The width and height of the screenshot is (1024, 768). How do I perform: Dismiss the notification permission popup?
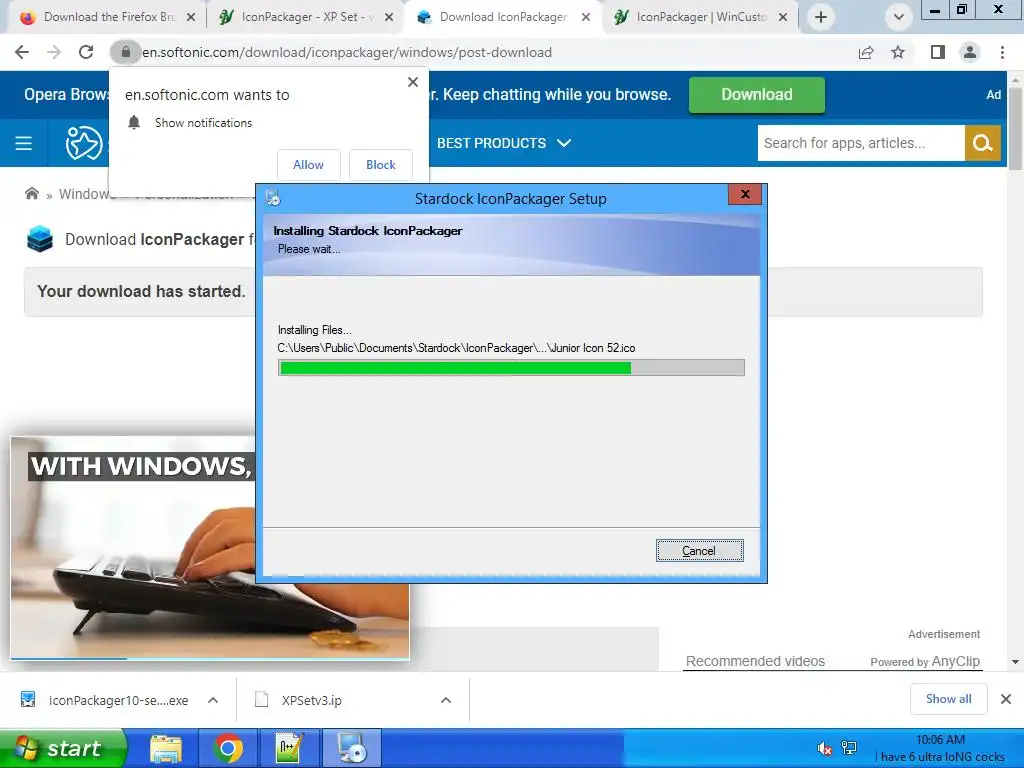[413, 82]
